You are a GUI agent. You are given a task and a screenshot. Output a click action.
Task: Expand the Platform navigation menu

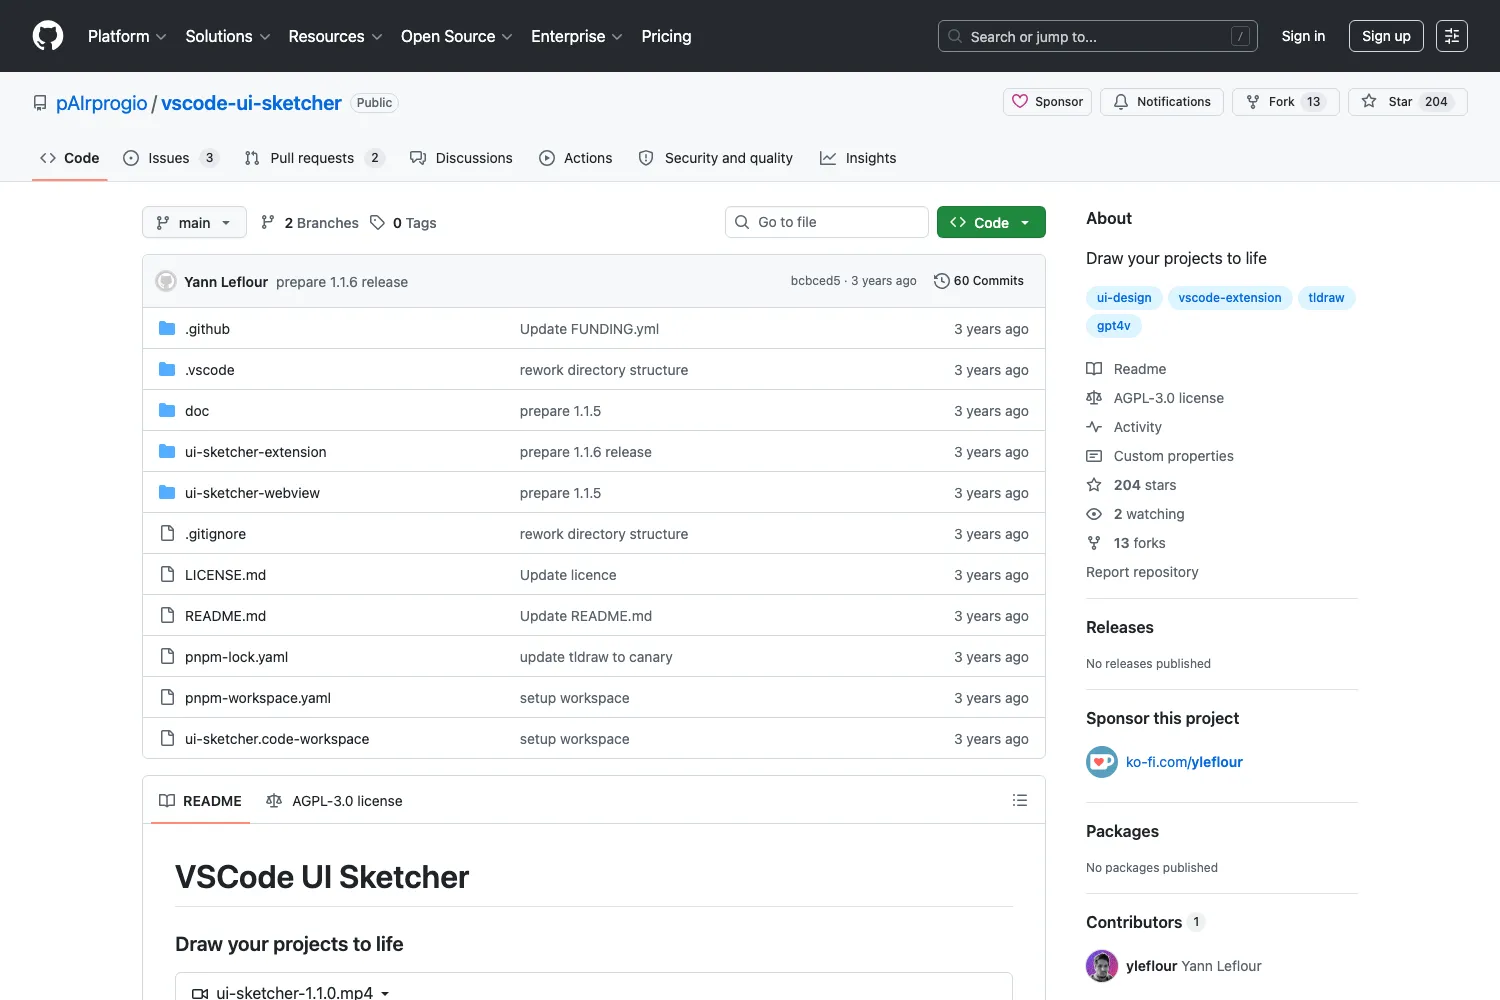(x=127, y=36)
